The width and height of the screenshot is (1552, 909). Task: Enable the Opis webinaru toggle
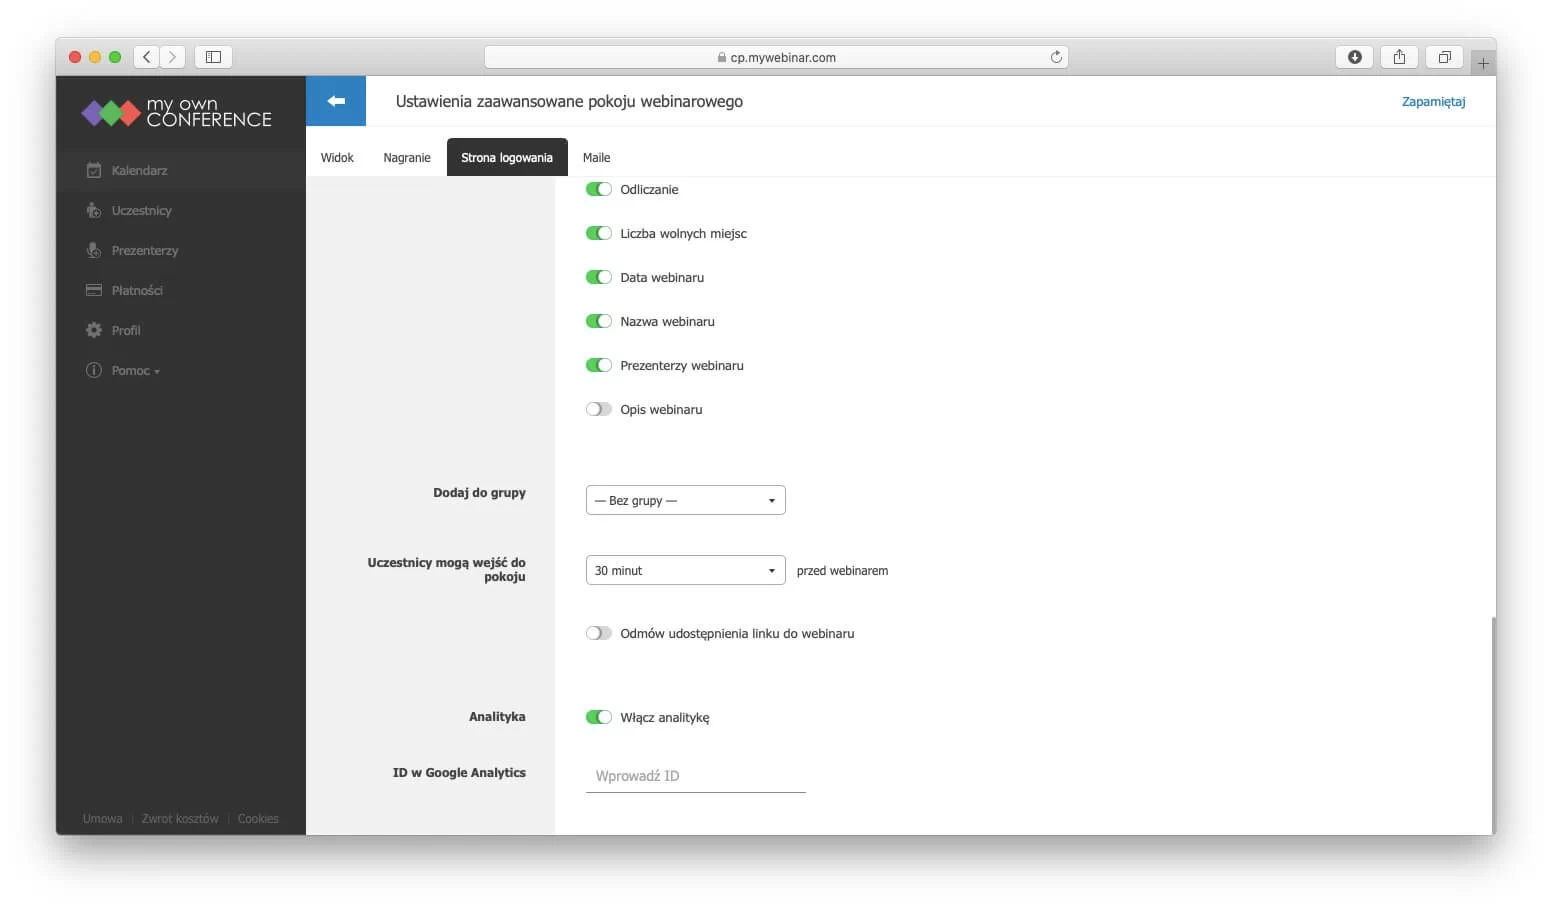pos(599,409)
